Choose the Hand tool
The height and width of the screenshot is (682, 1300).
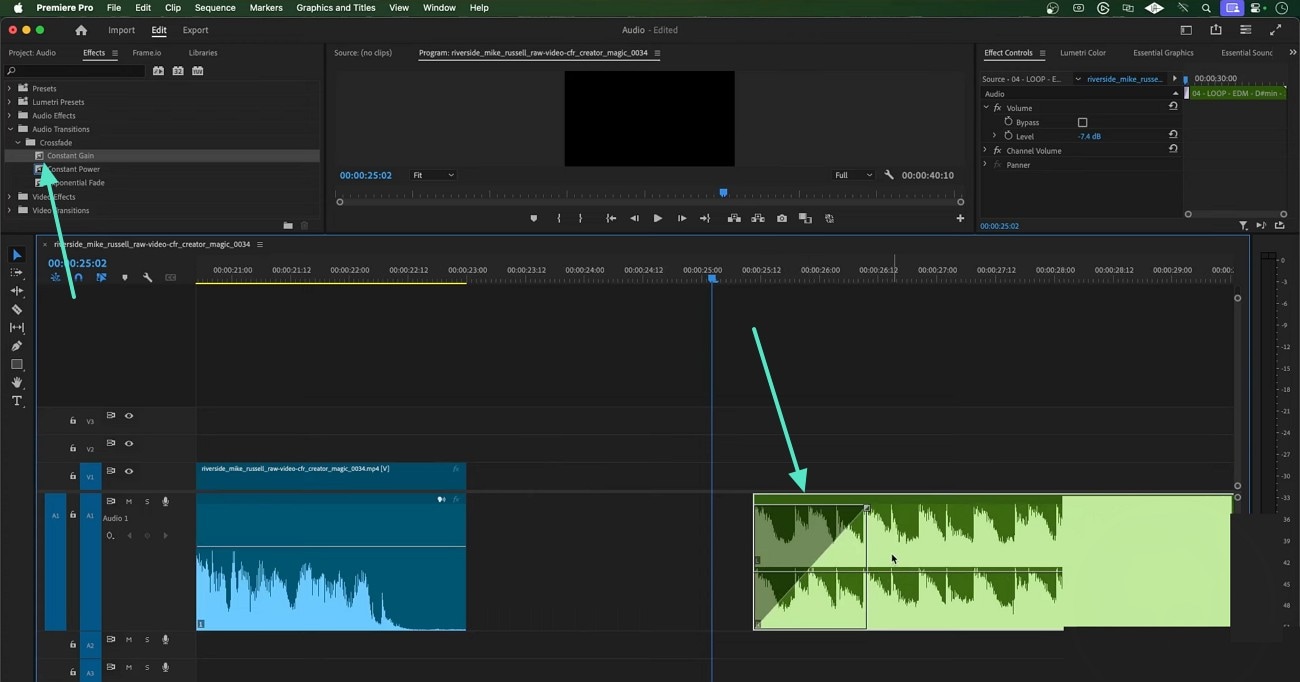(x=17, y=383)
